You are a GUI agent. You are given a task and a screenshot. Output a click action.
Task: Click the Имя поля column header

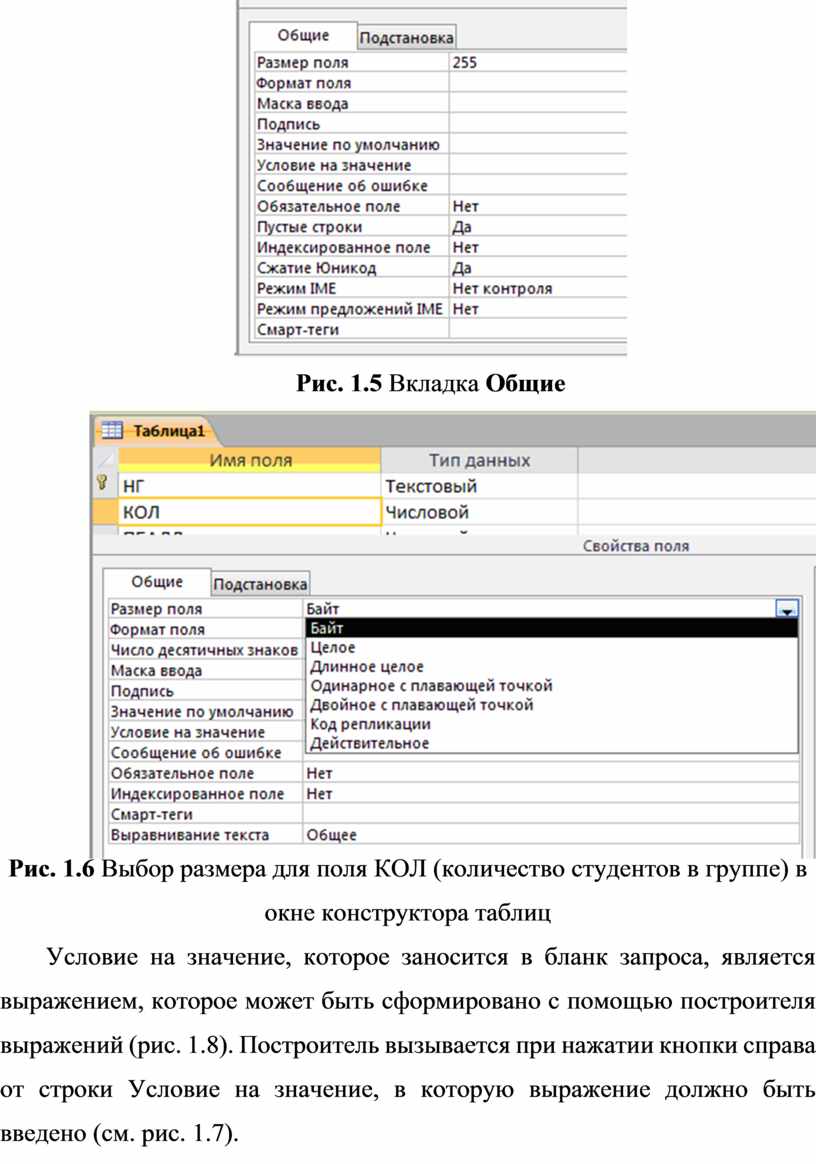pyautogui.click(x=250, y=460)
